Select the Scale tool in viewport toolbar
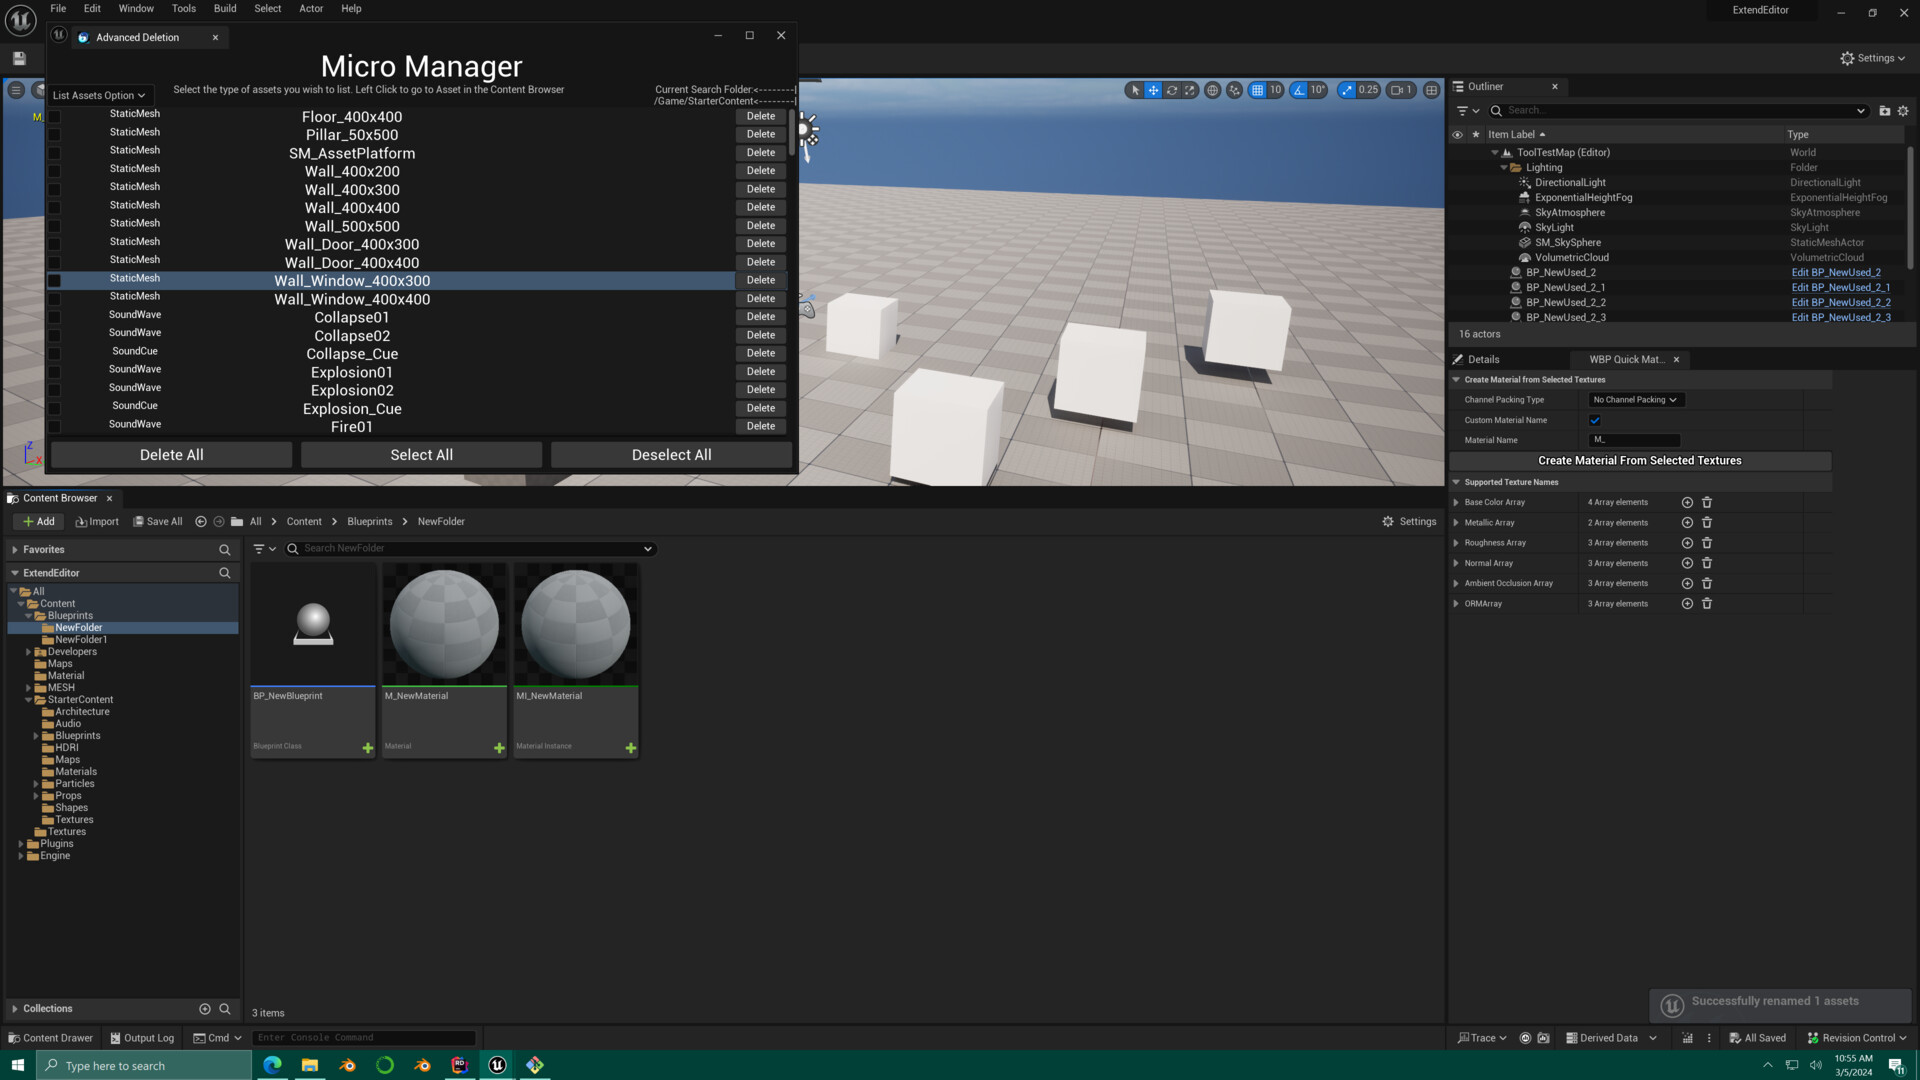The width and height of the screenshot is (1920, 1080). point(1190,90)
